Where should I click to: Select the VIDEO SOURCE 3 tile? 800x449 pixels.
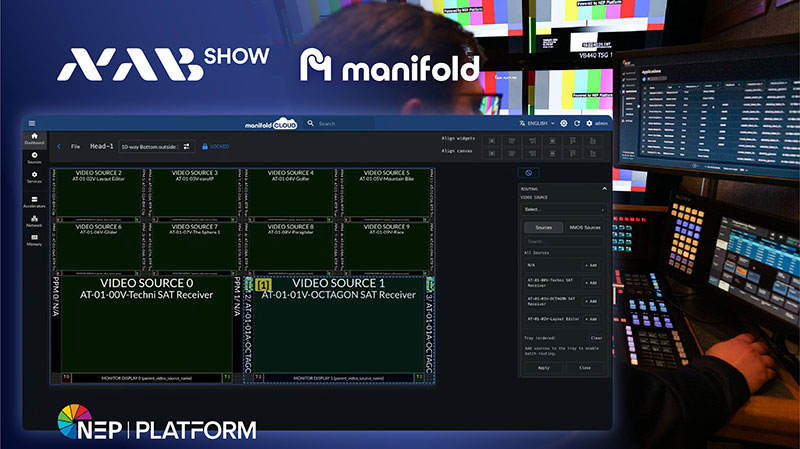point(194,194)
